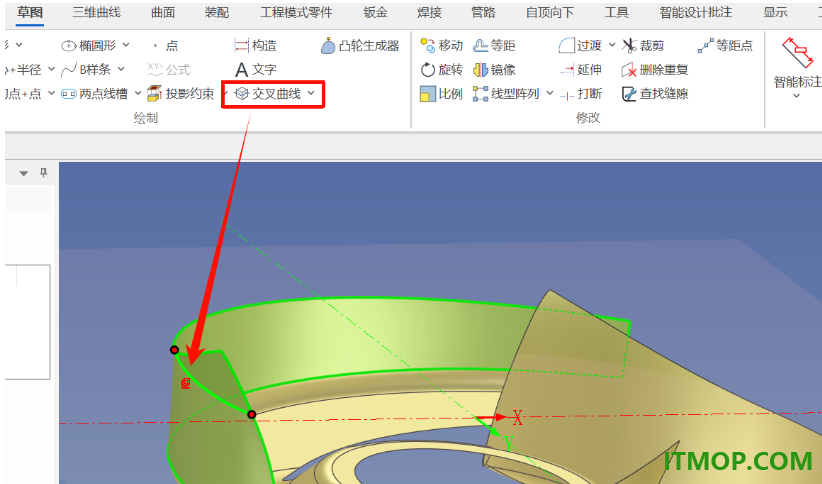The width and height of the screenshot is (822, 484).
Task: Select the 裁剪 trim tool
Action: tap(643, 46)
